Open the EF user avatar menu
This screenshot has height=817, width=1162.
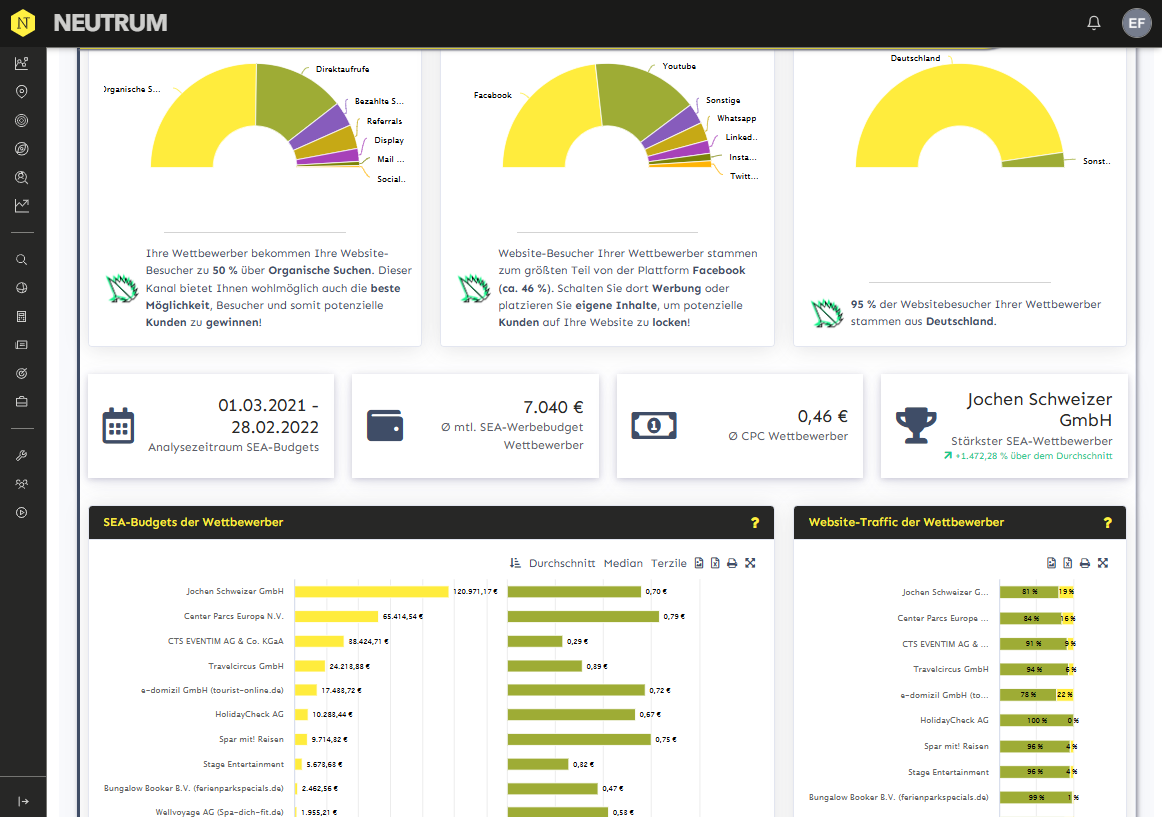[x=1136, y=23]
